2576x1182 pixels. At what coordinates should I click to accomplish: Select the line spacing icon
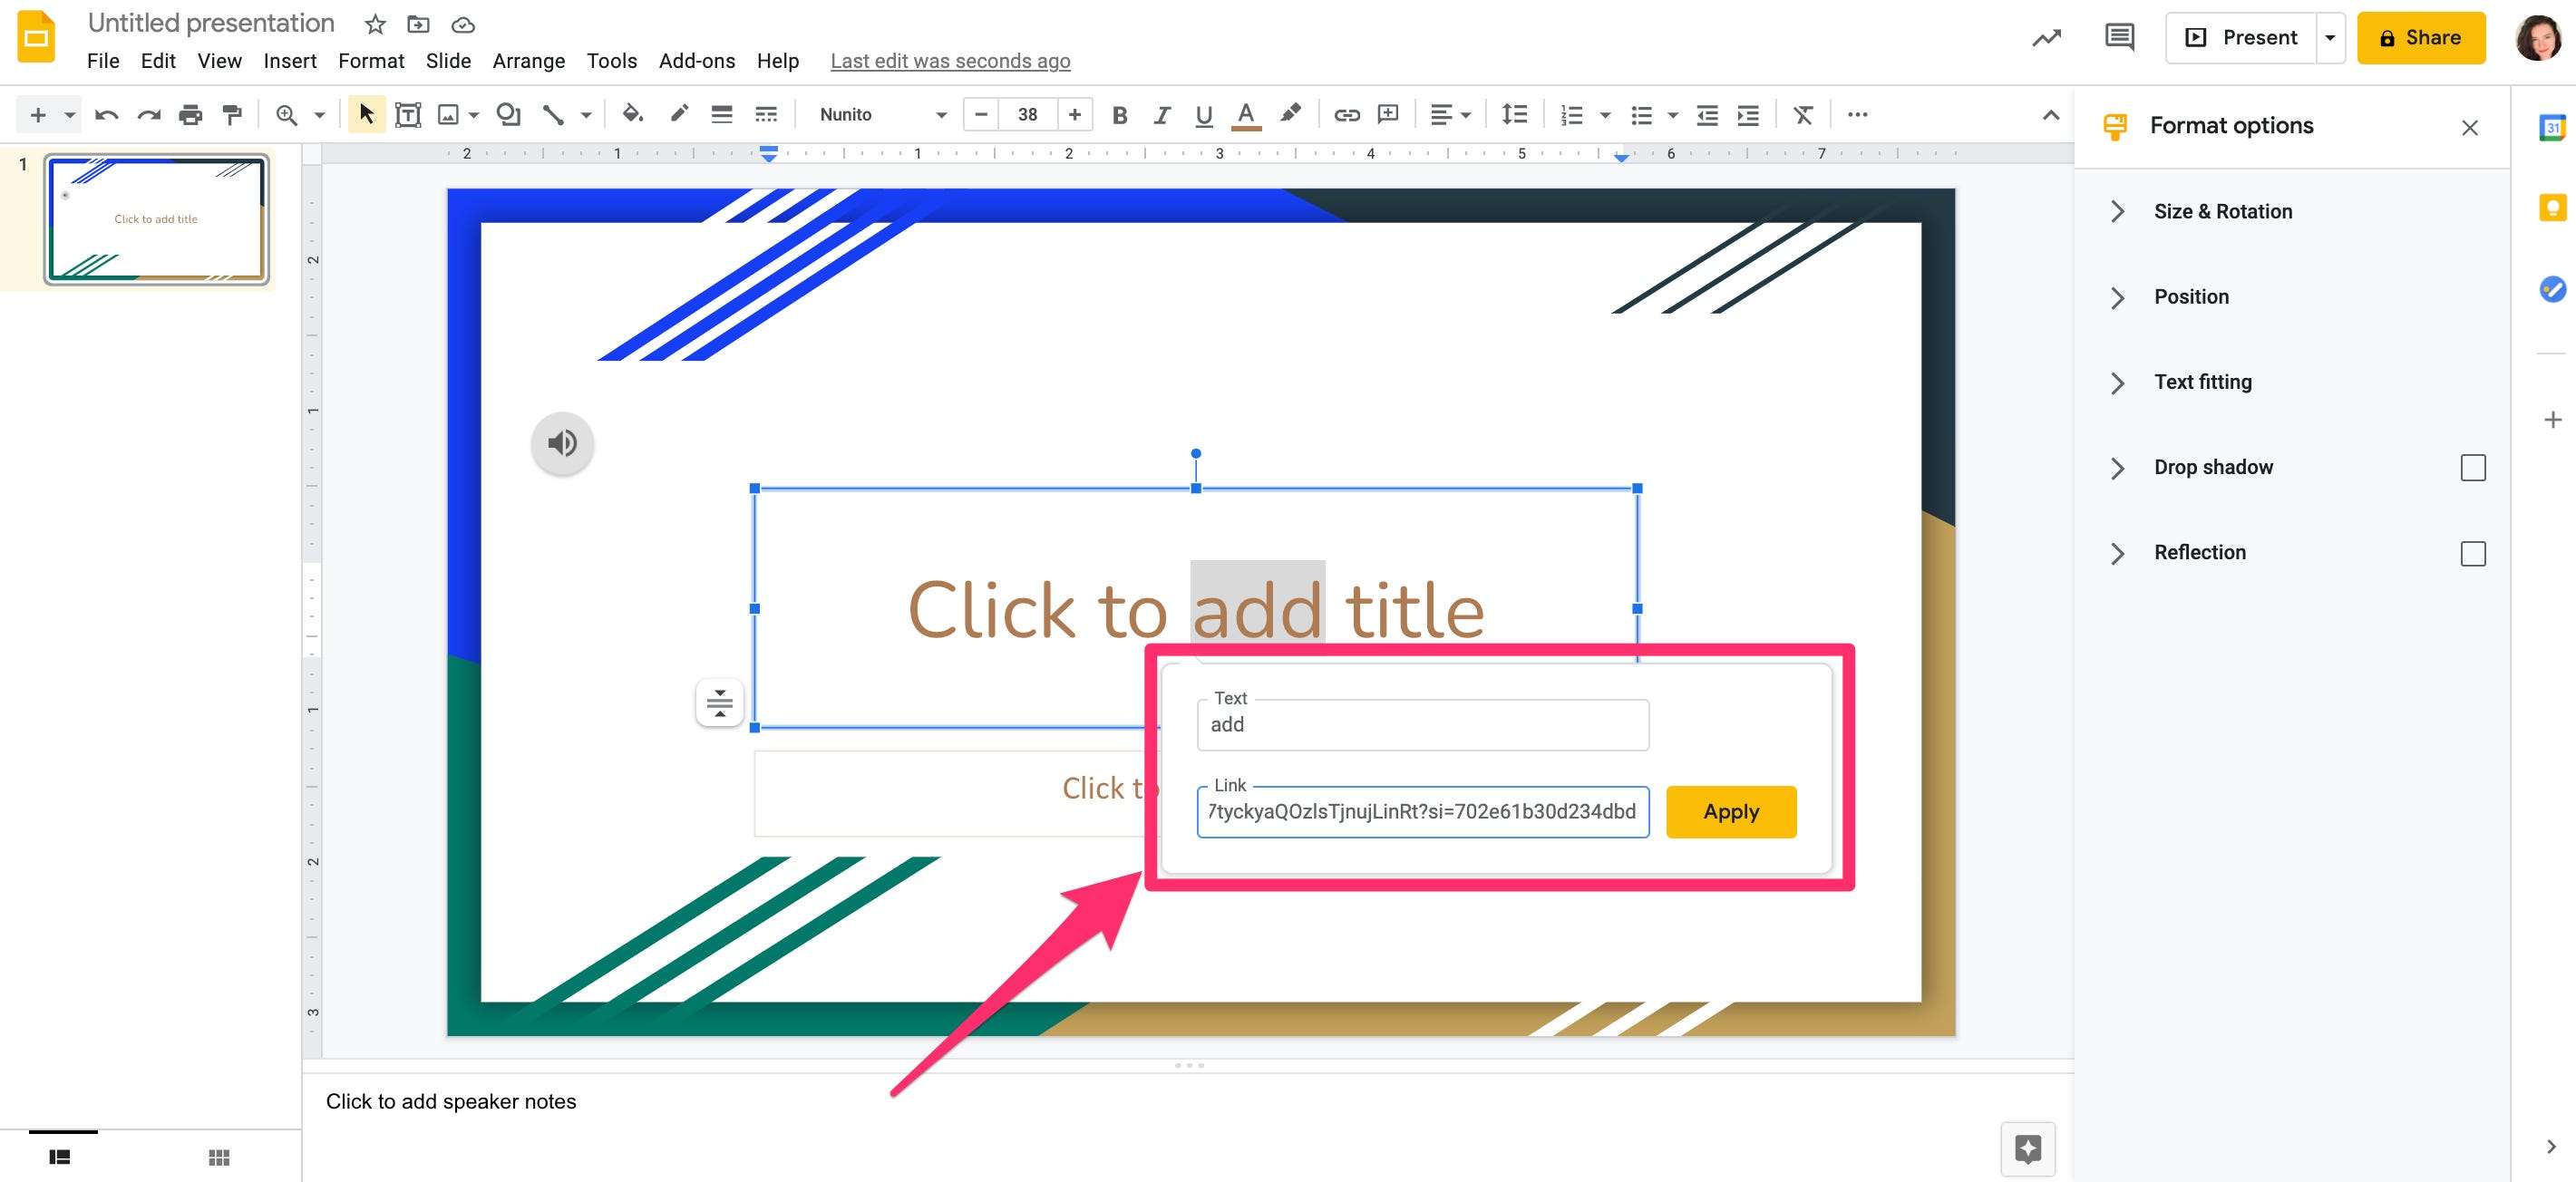point(1513,113)
